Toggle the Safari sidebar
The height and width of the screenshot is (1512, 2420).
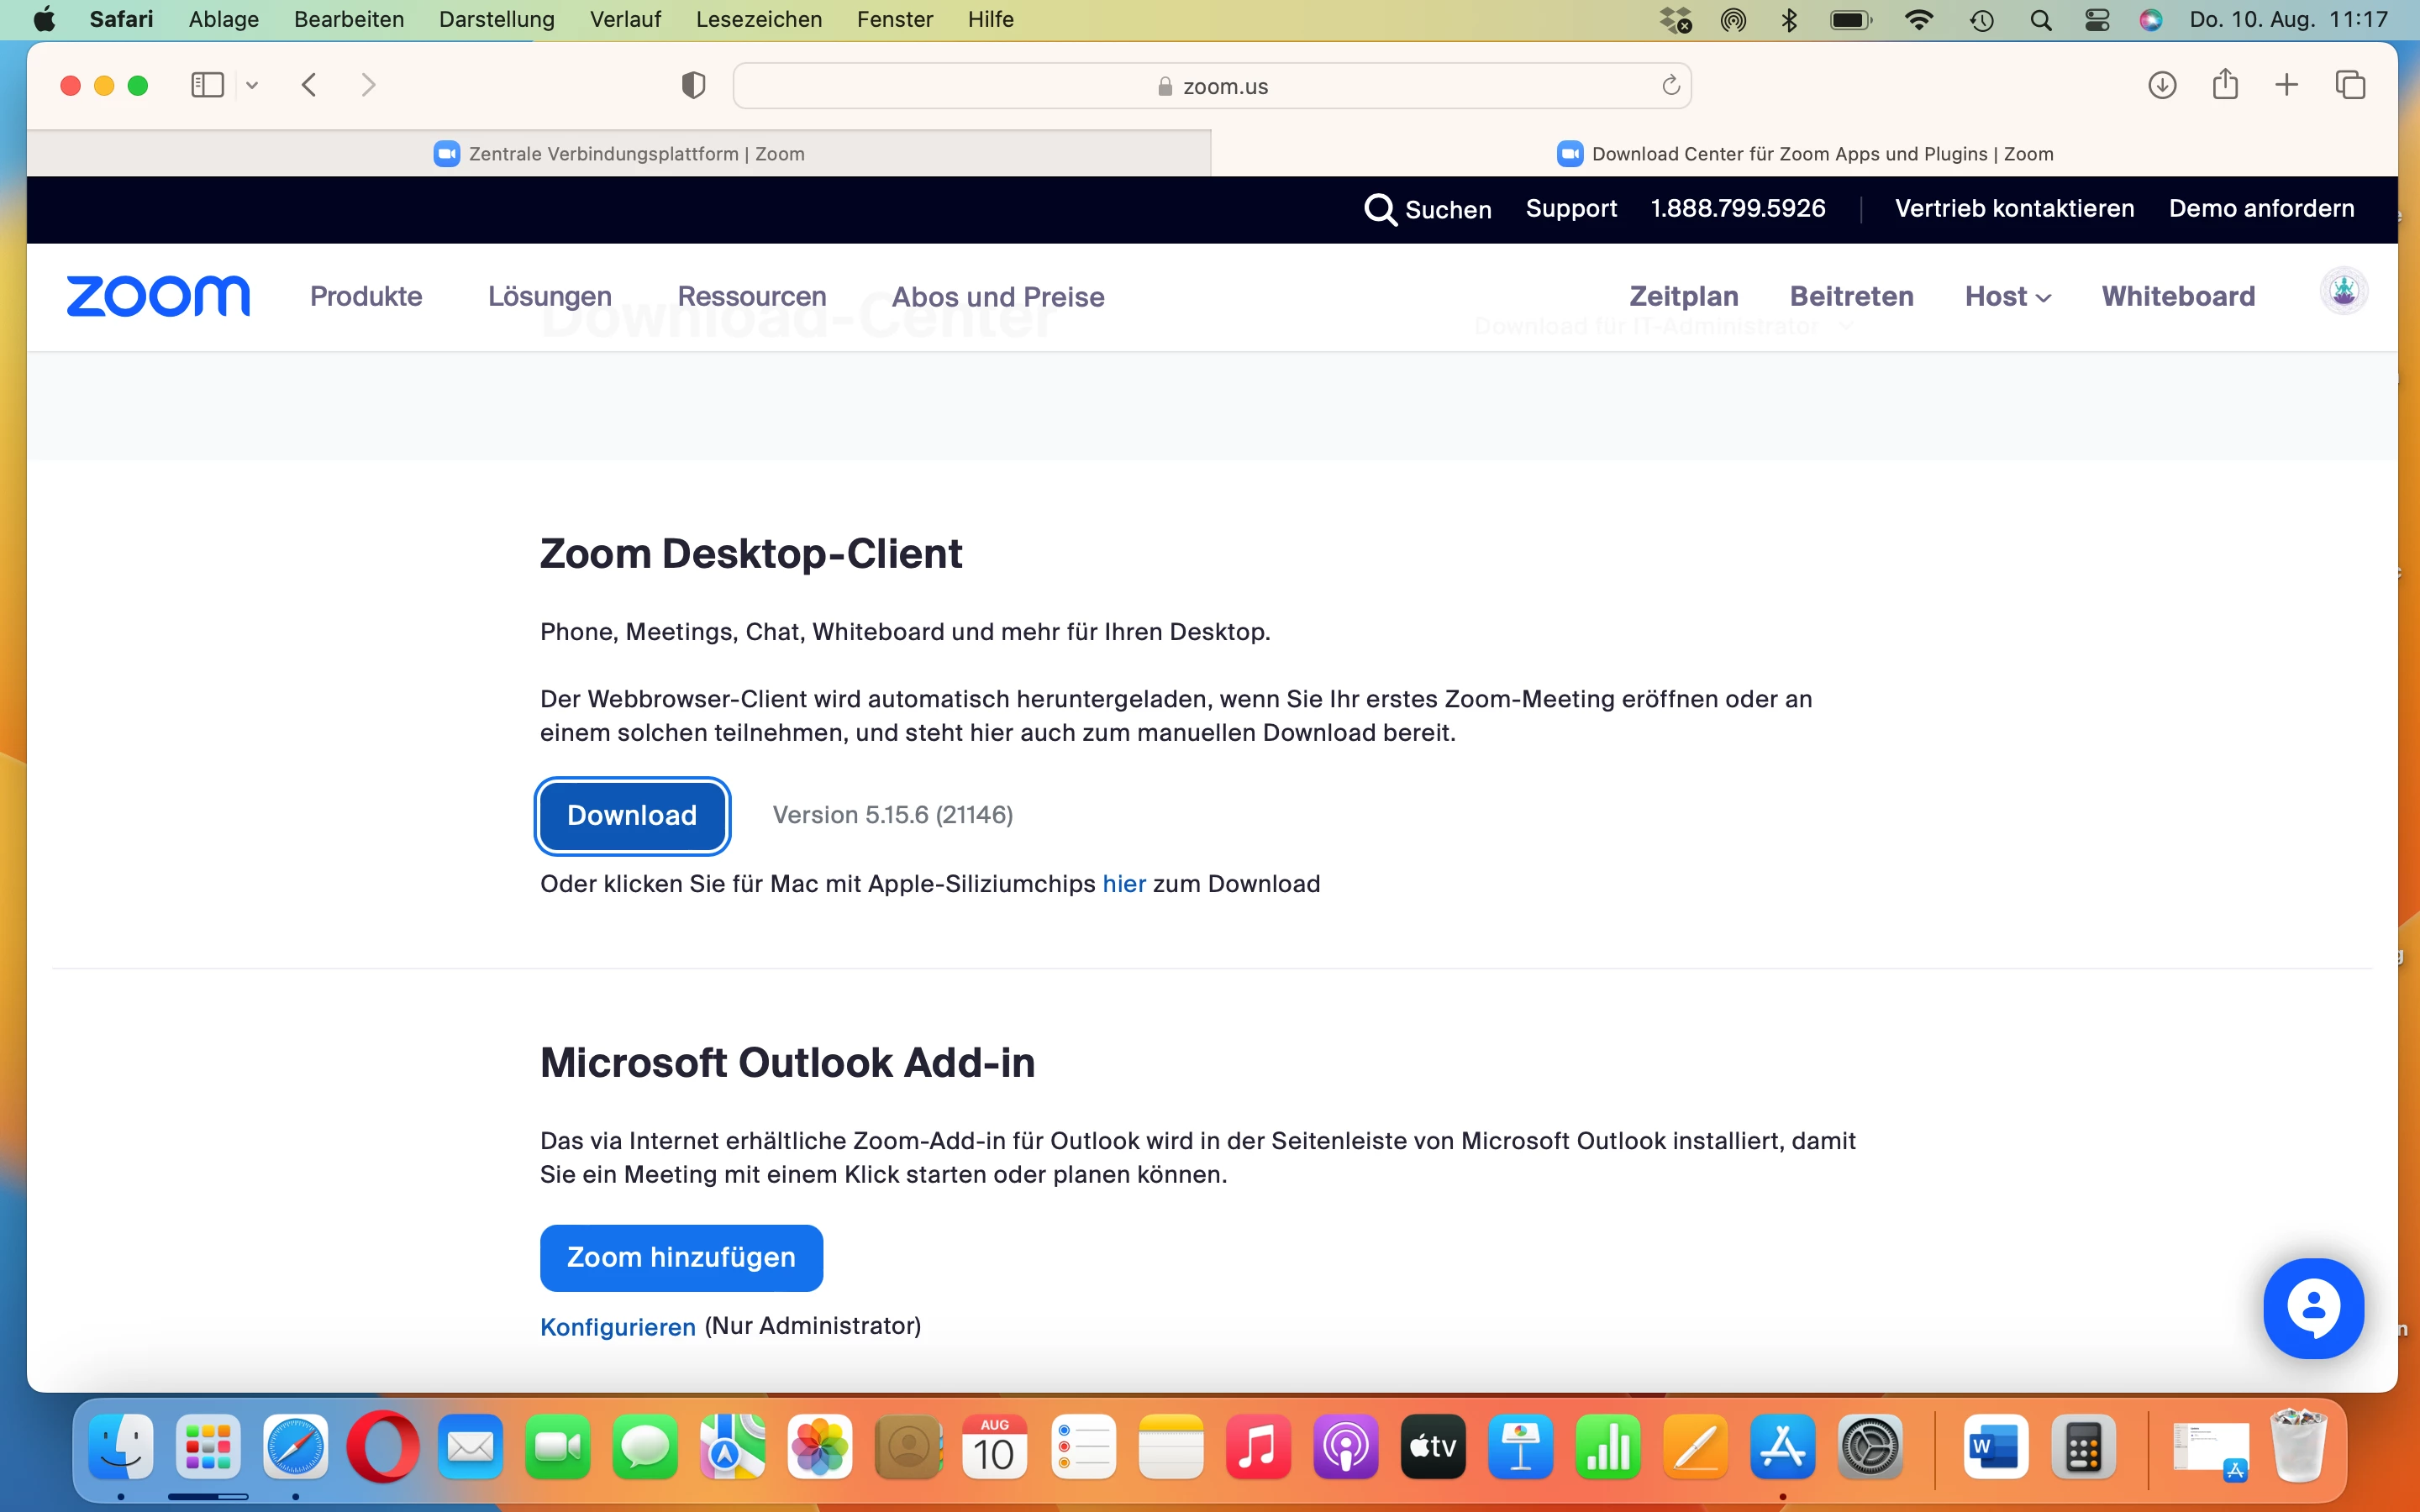tap(207, 85)
